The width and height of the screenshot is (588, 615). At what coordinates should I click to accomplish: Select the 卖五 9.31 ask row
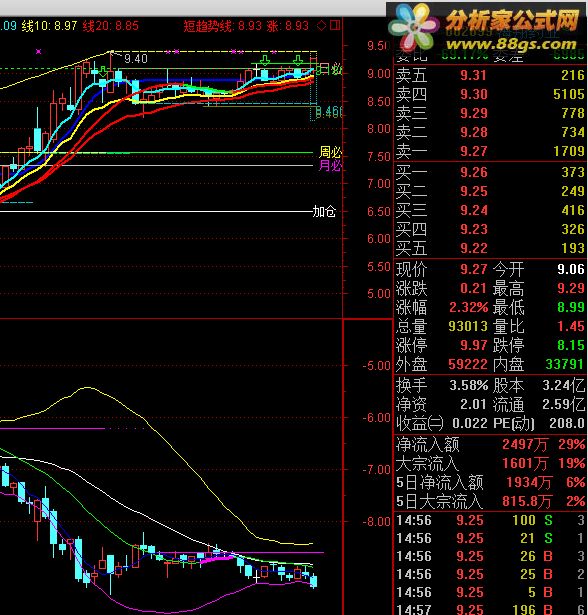click(490, 75)
